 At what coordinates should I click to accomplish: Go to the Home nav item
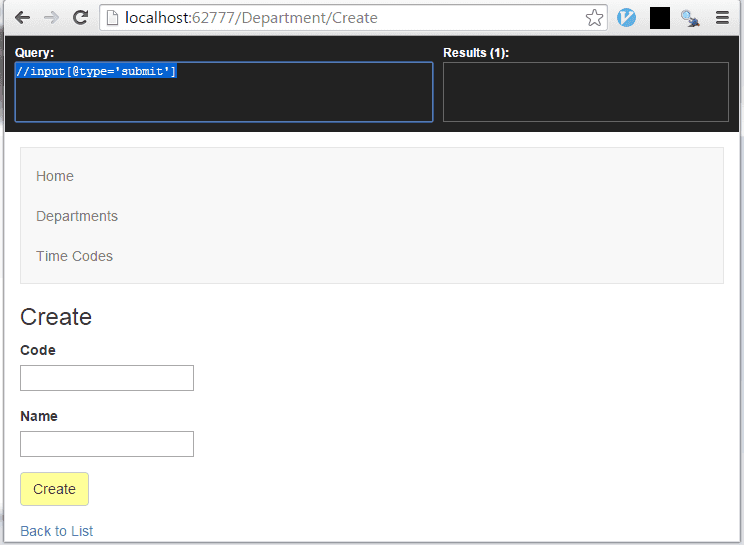point(55,176)
